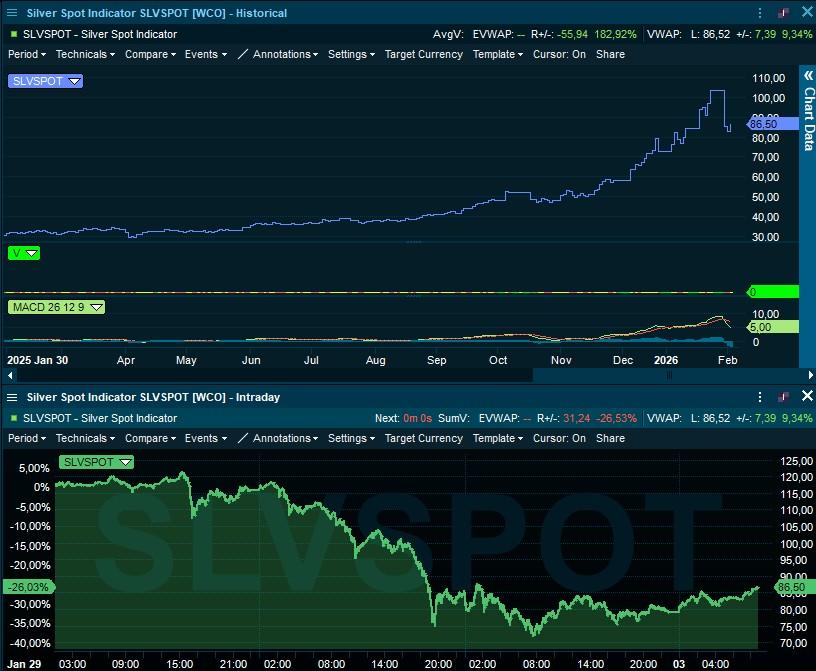Image resolution: width=816 pixels, height=671 pixels.
Task: Click the Intraday panel three-dot options icon
Action: [x=761, y=397]
